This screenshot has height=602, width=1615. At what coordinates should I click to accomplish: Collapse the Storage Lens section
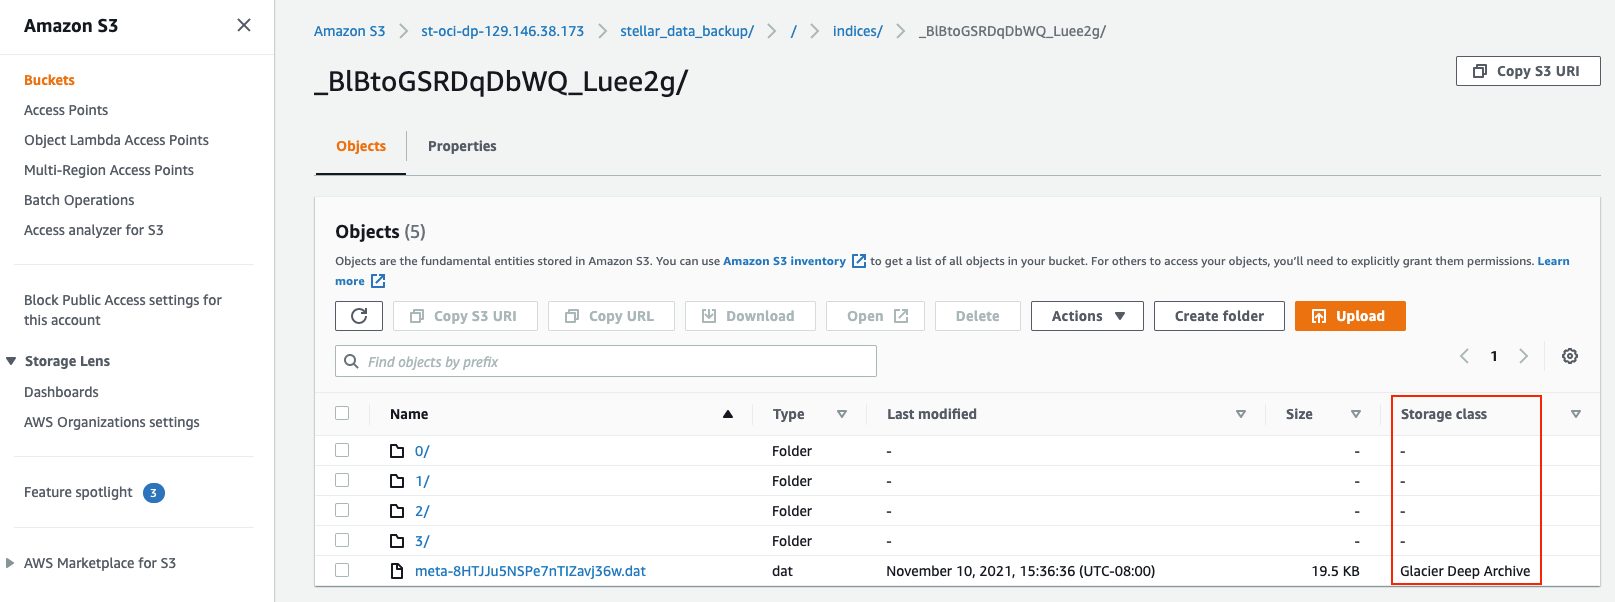(x=11, y=361)
